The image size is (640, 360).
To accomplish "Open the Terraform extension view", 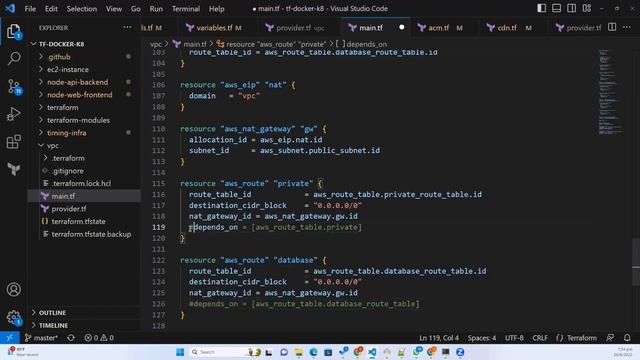I will click(x=13, y=169).
